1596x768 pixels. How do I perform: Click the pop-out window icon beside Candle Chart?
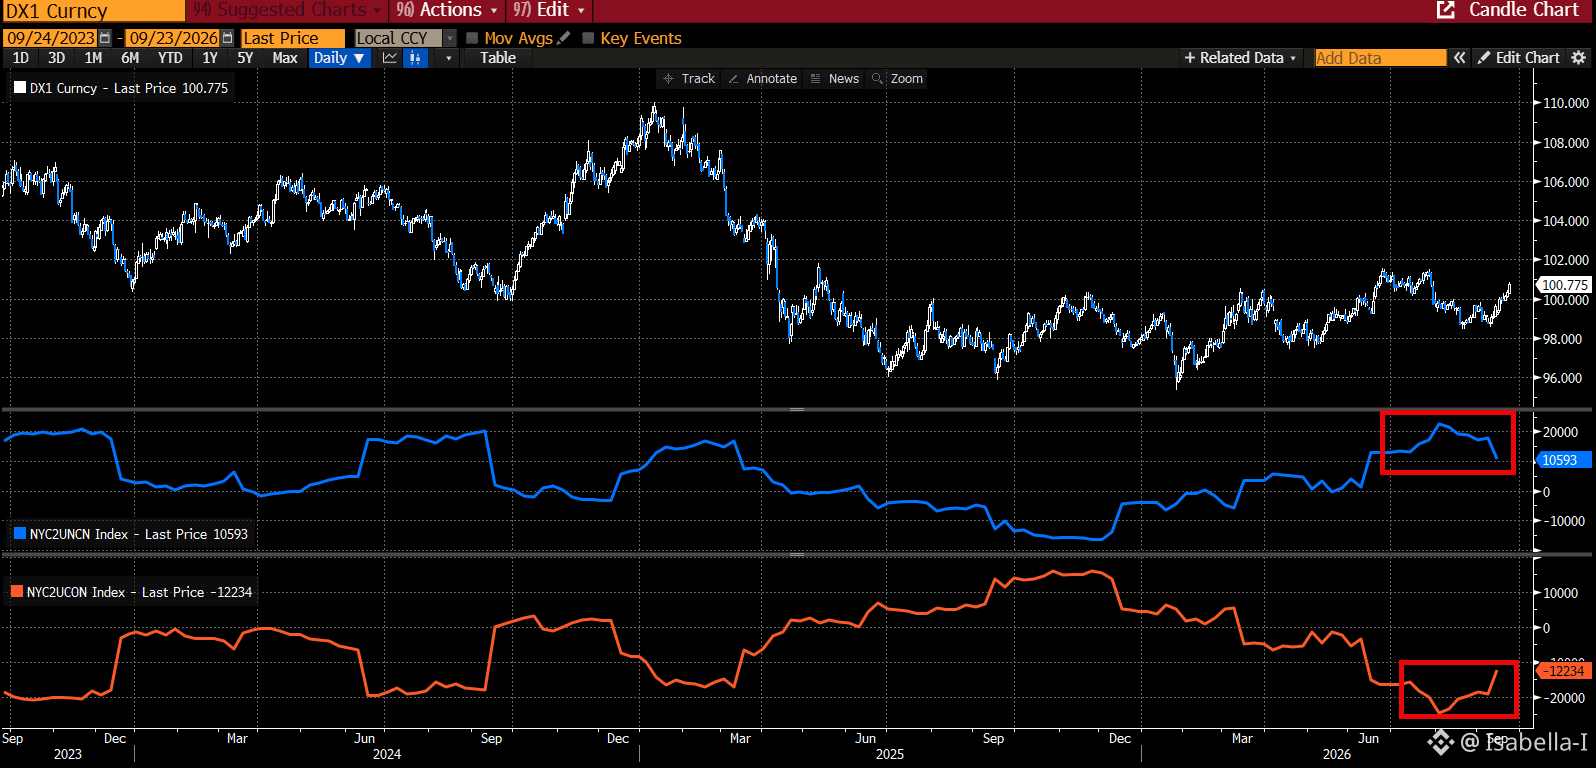(1446, 10)
